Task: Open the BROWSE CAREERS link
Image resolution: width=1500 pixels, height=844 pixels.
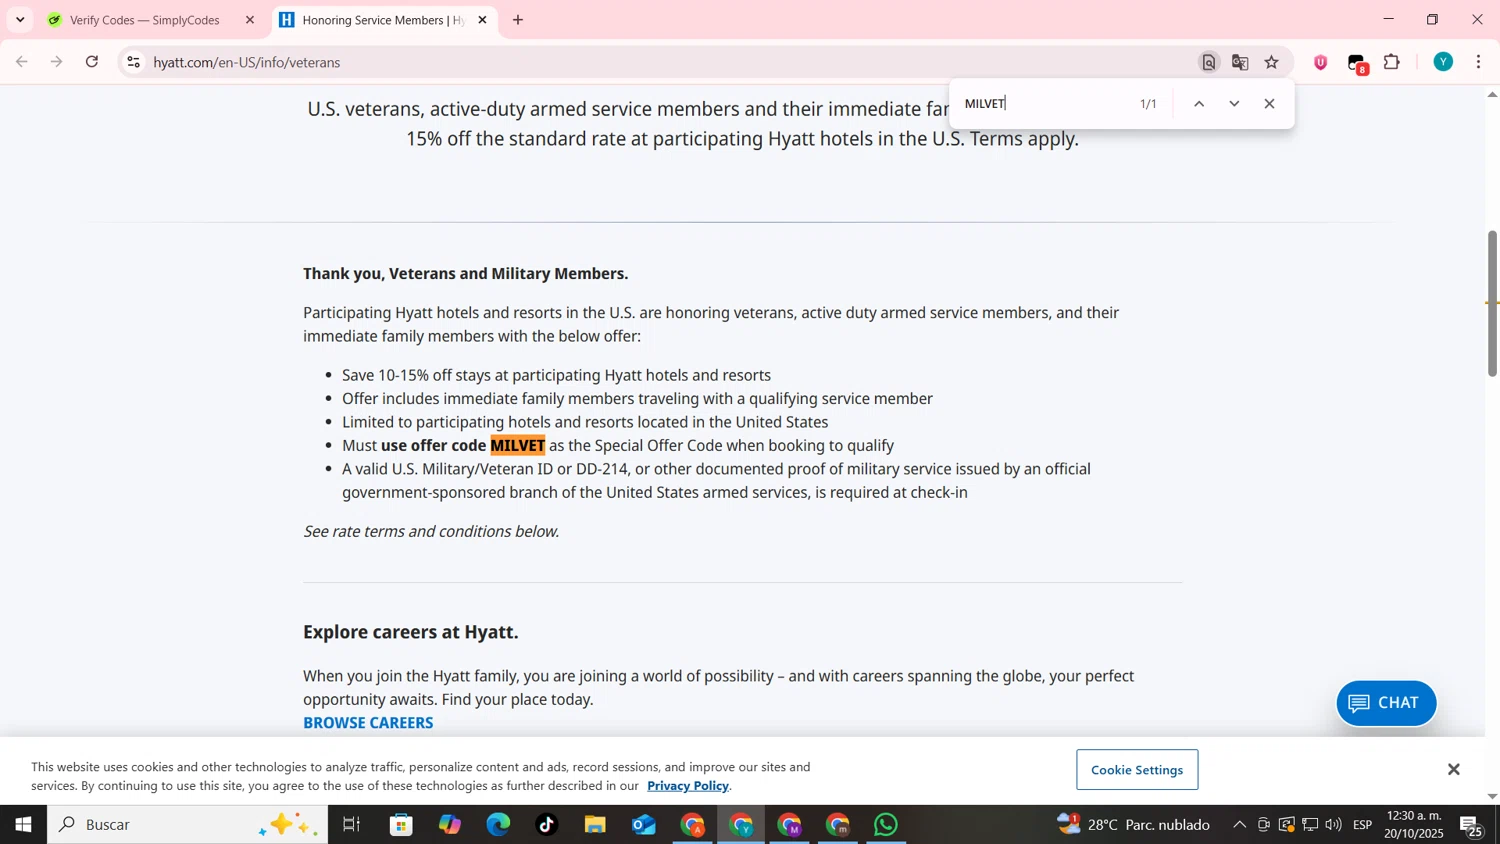Action: [368, 723]
